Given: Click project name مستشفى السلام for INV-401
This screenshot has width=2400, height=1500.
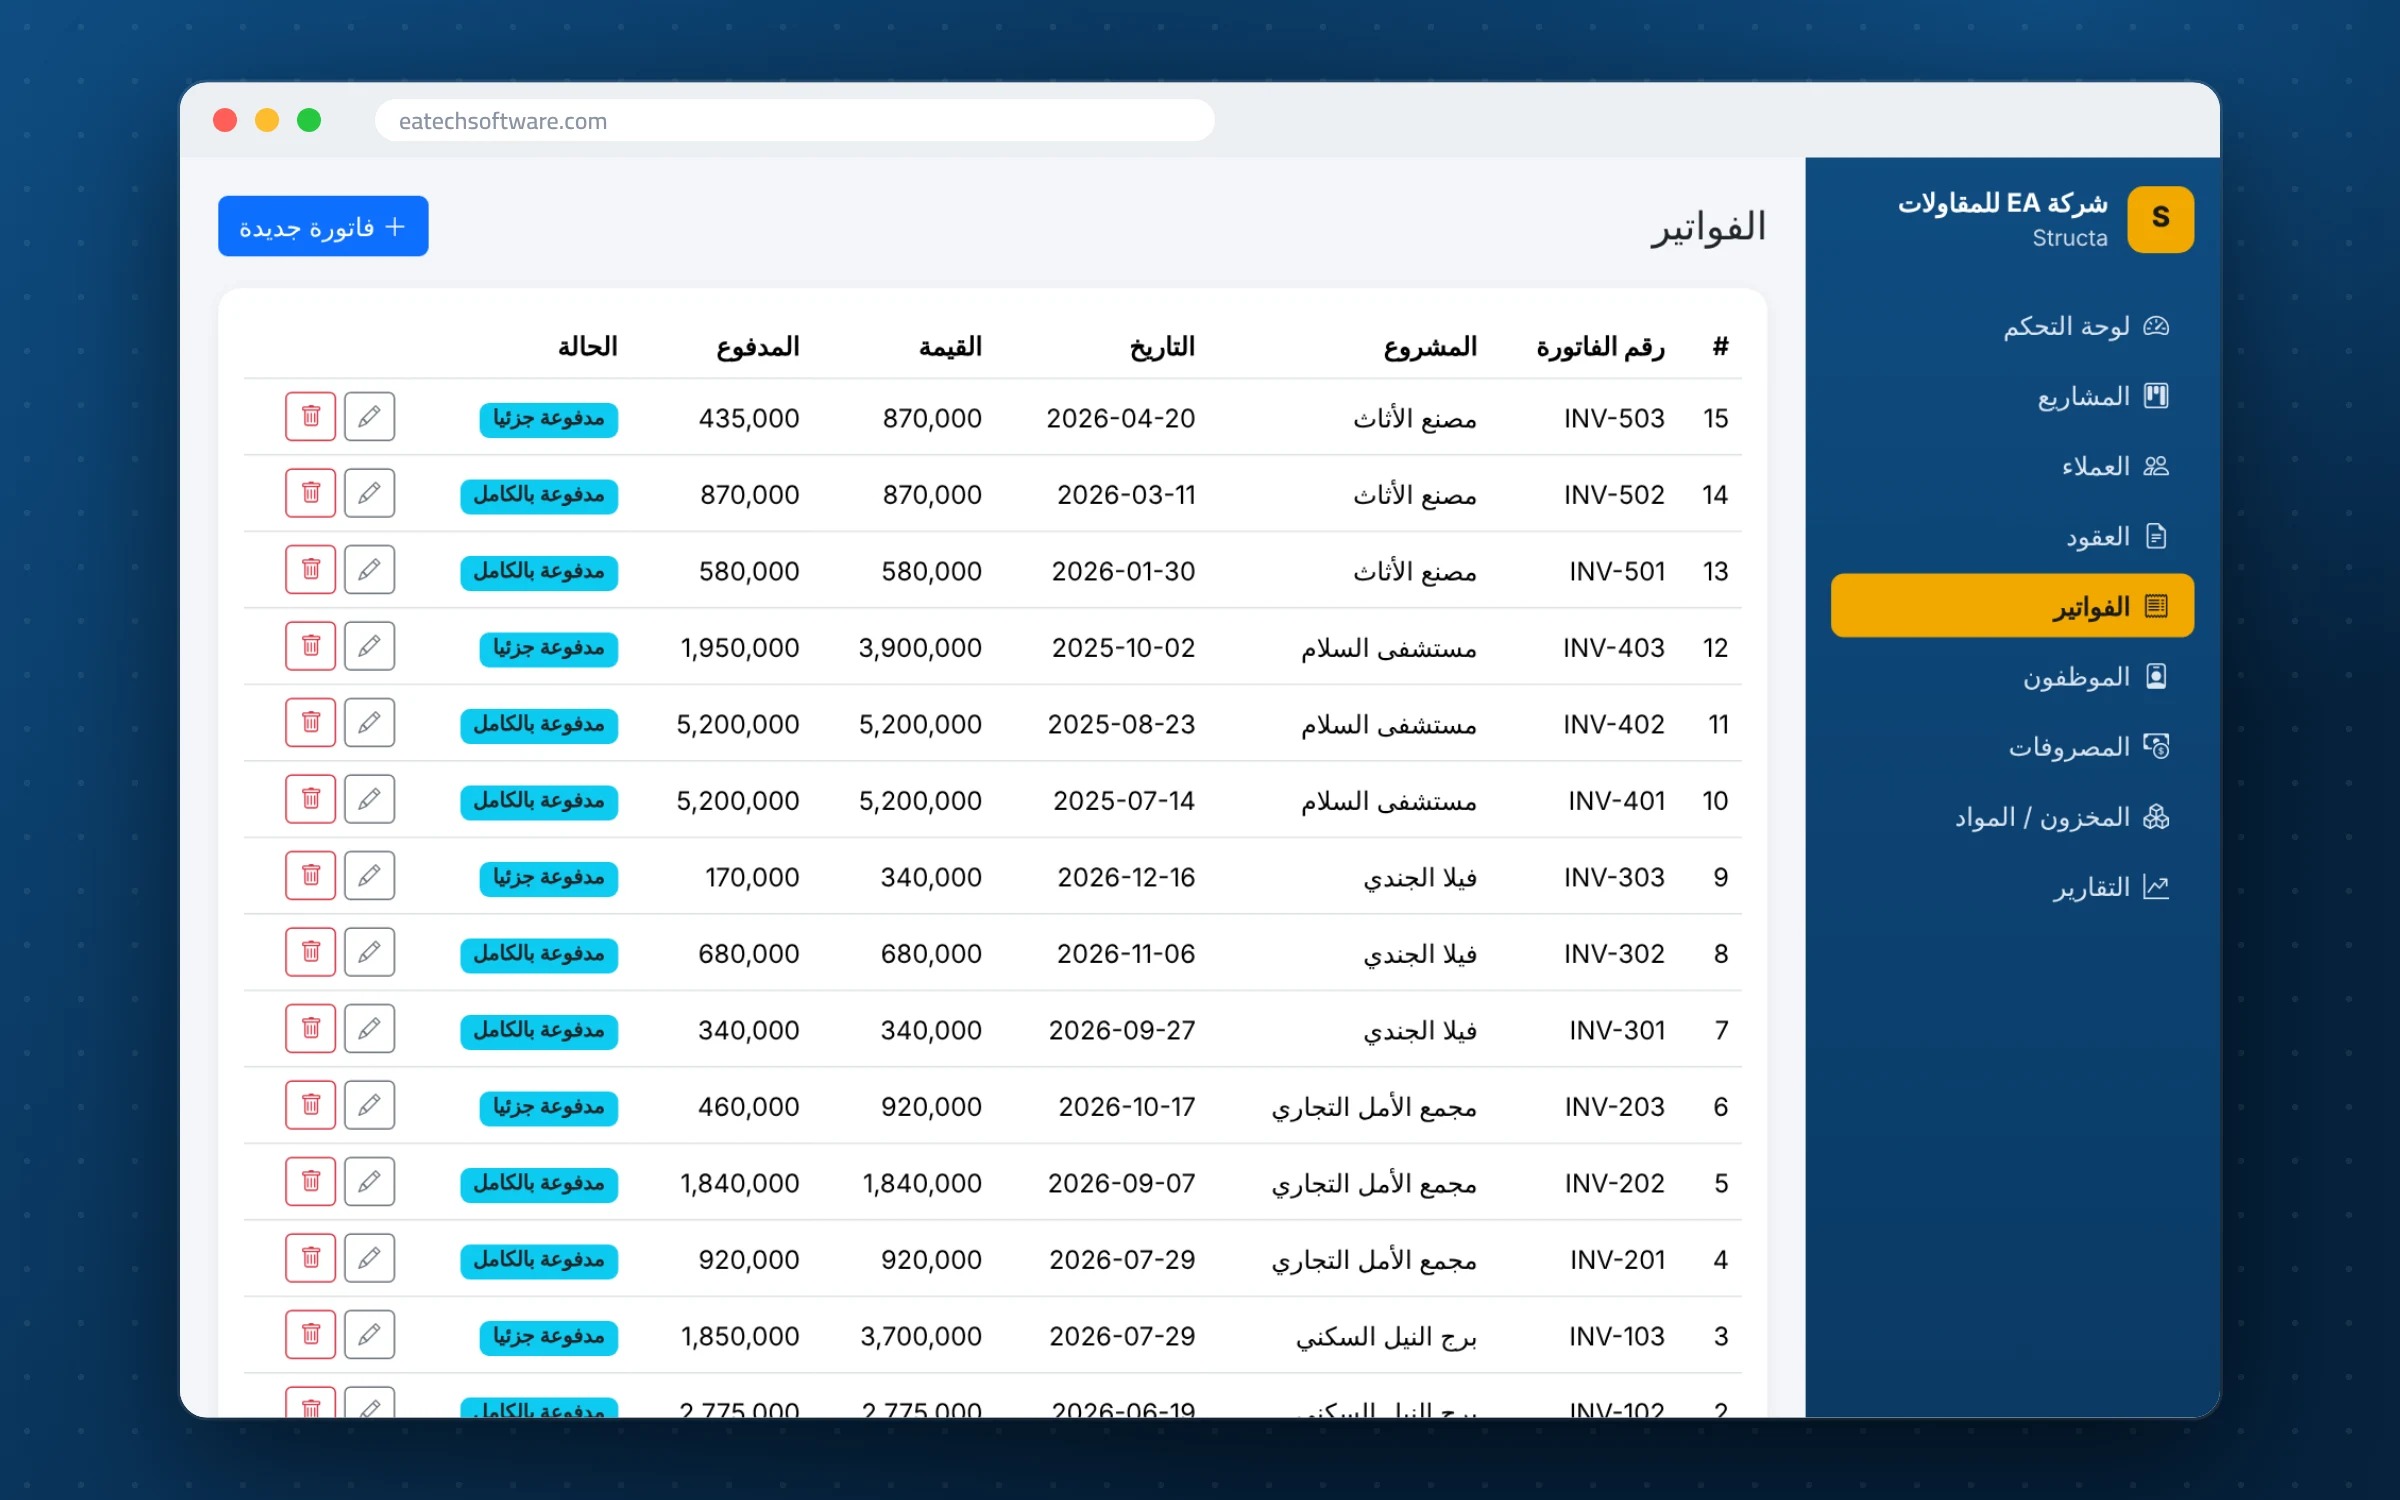Looking at the screenshot, I should pos(1388,801).
